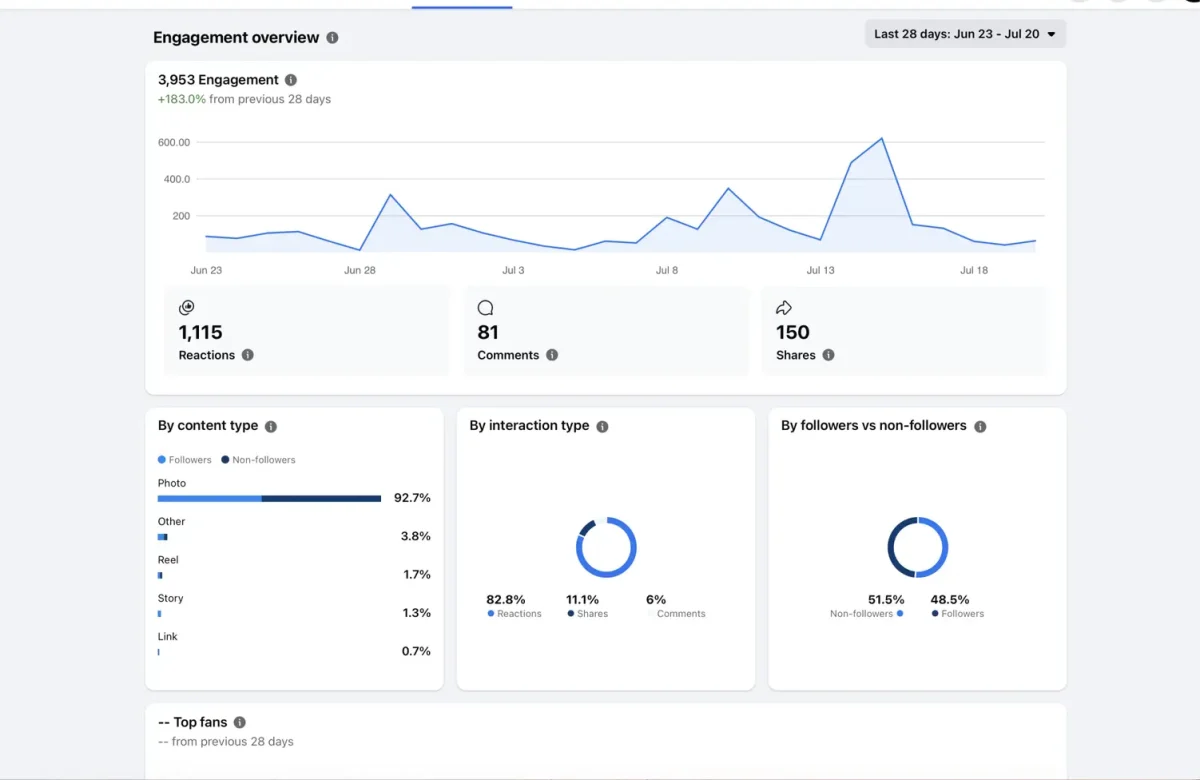Screen dimensions: 1200x780
Task: Click the 1.3% Story percentage
Action: pyautogui.click(x=416, y=613)
